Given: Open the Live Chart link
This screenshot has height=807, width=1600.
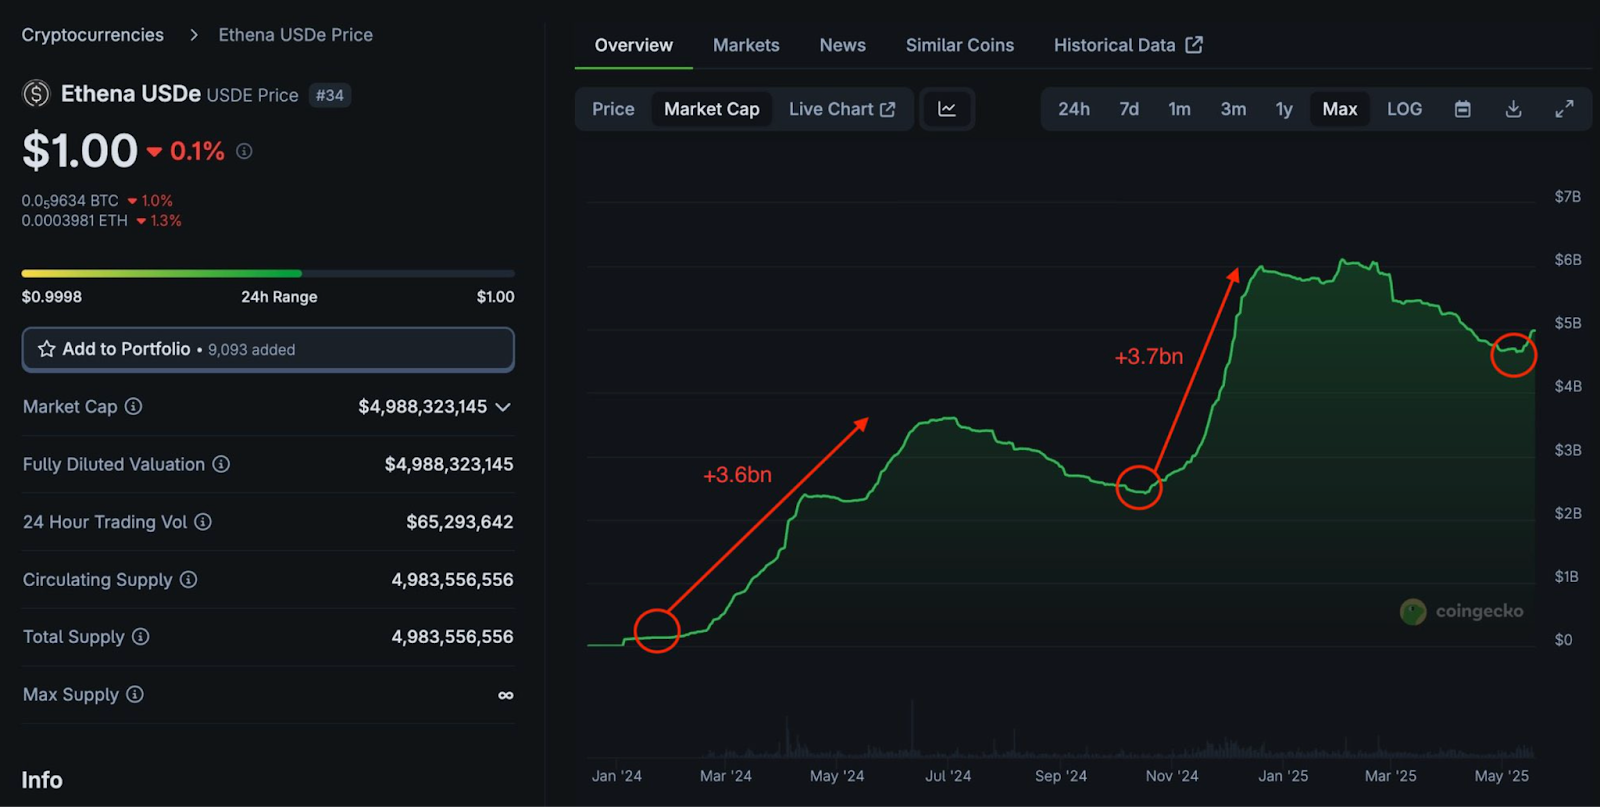Looking at the screenshot, I should [x=842, y=109].
